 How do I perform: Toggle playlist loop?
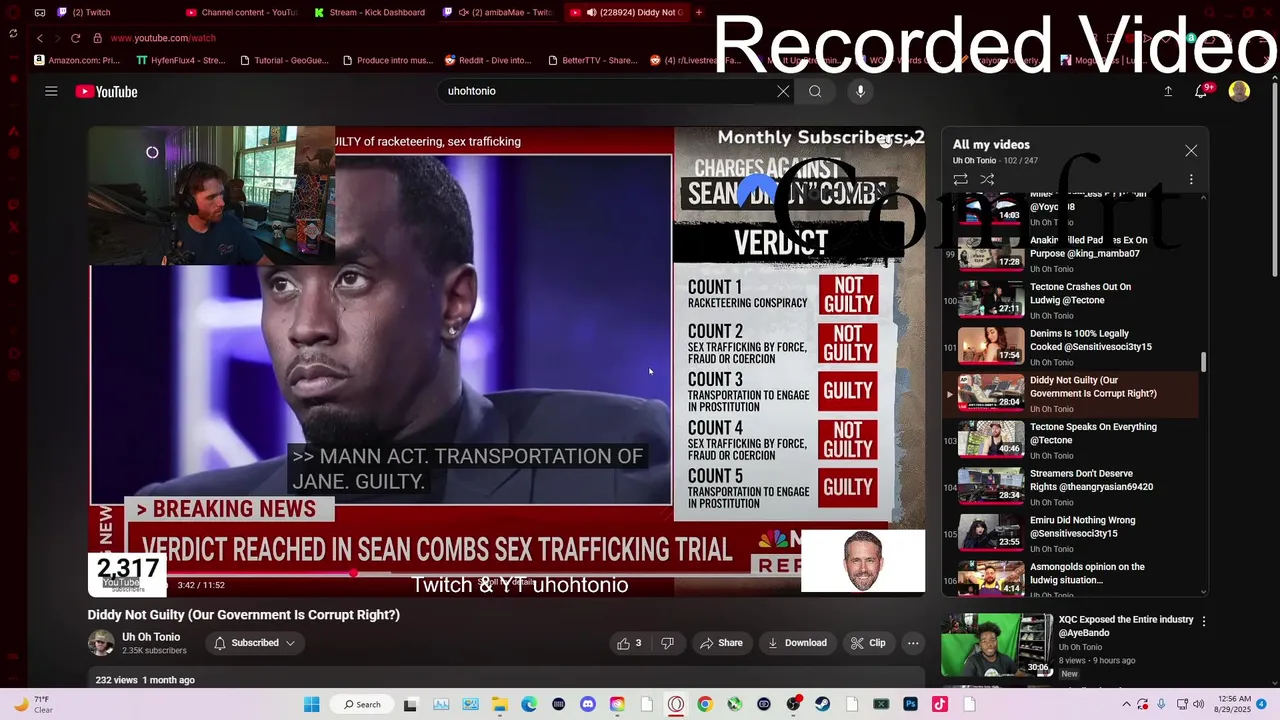pyautogui.click(x=960, y=179)
